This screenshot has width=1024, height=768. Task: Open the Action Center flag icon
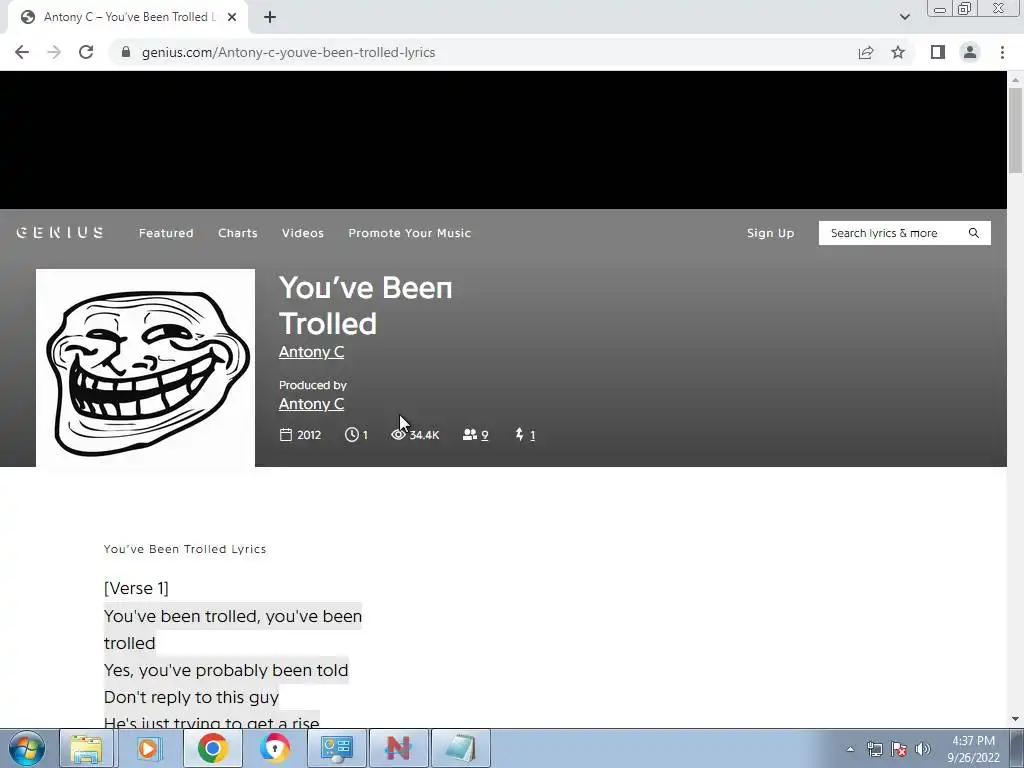899,749
